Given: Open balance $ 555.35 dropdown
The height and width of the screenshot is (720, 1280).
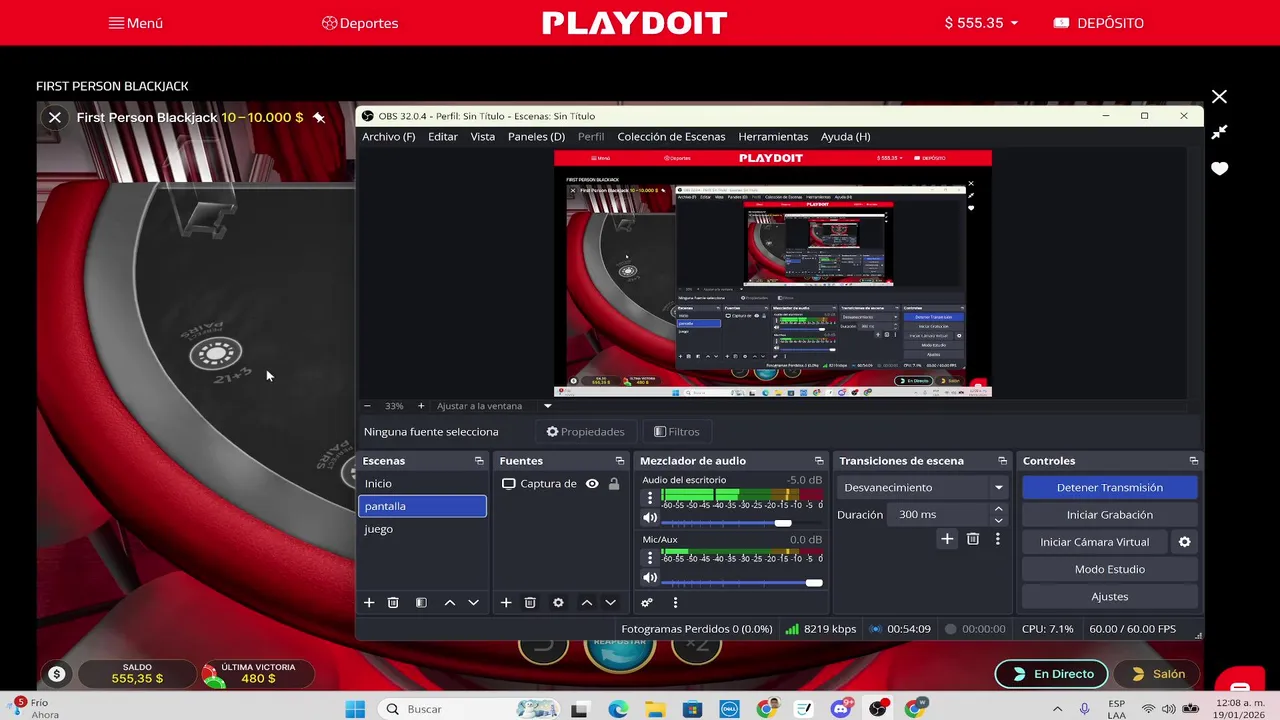Looking at the screenshot, I should click(x=982, y=23).
